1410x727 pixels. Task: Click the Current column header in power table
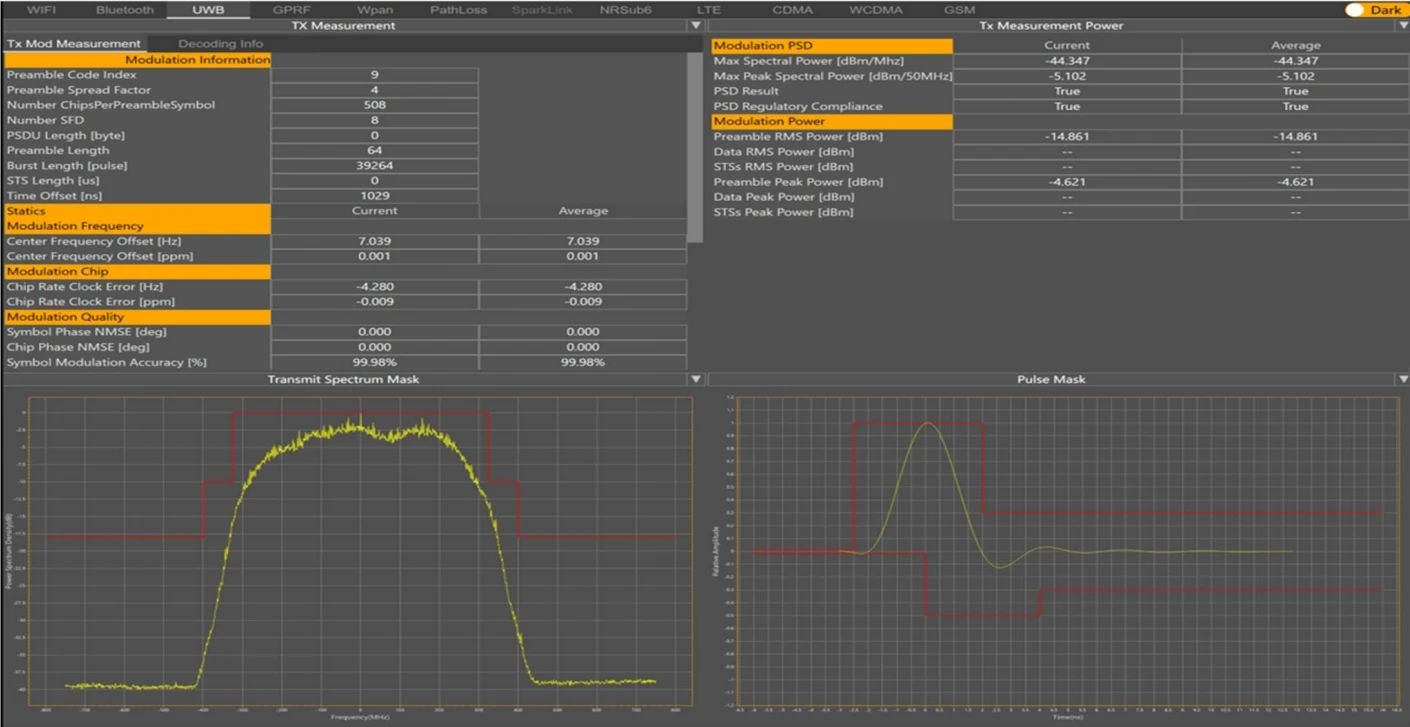1067,45
